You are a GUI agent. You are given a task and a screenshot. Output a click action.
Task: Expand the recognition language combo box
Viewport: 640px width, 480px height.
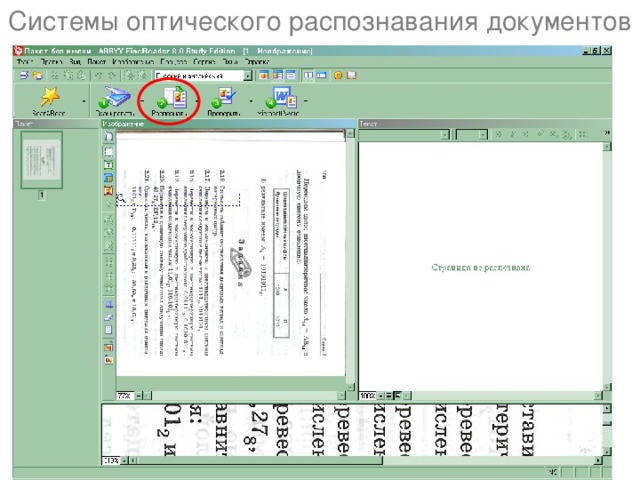(x=248, y=76)
